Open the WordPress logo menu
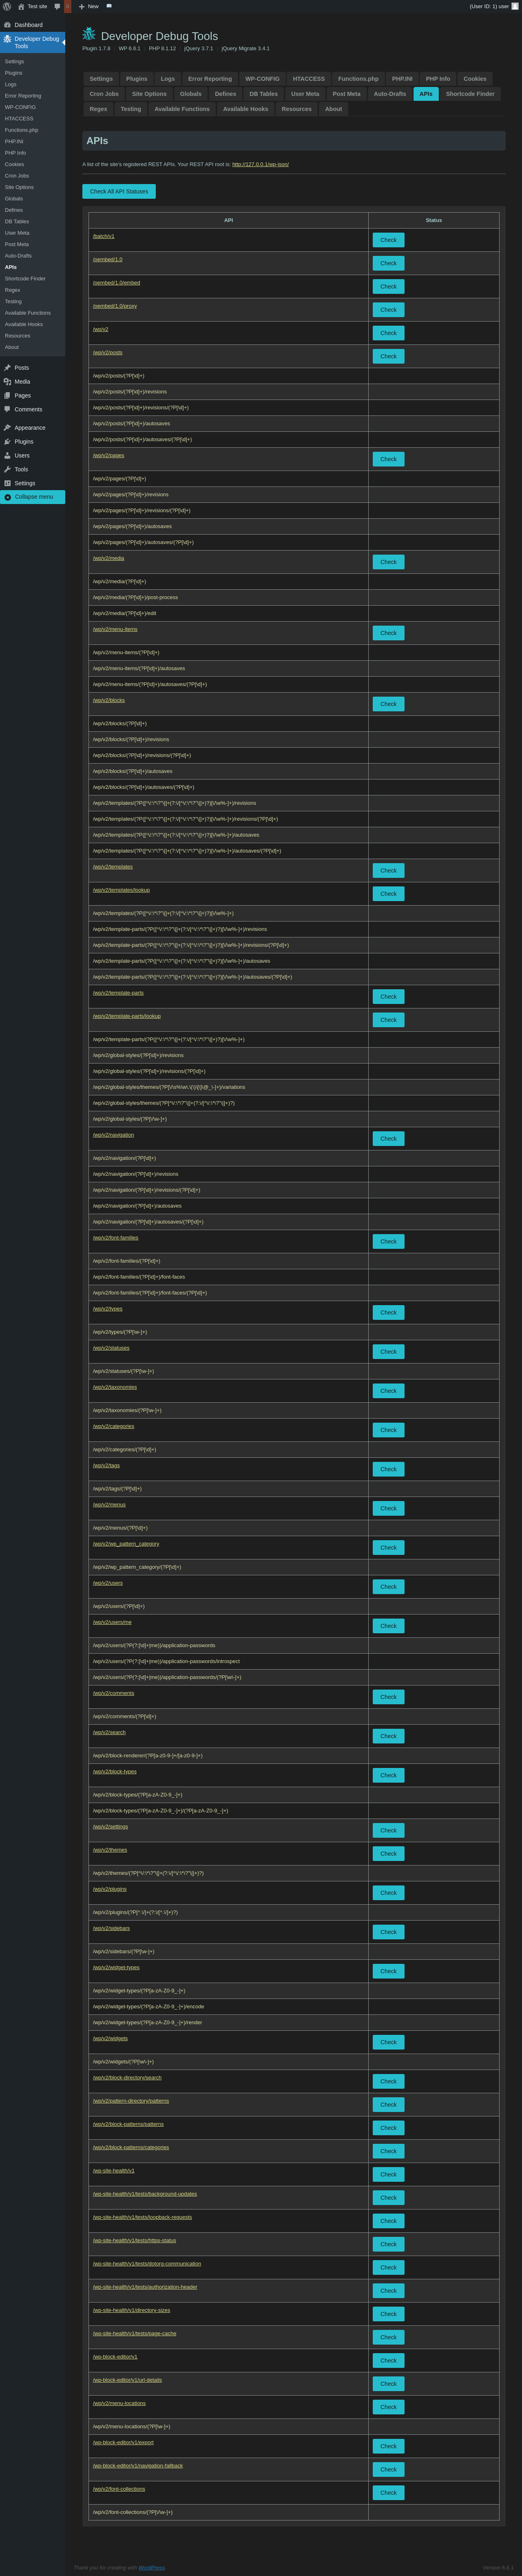Viewport: 522px width, 2576px height. (7, 6)
